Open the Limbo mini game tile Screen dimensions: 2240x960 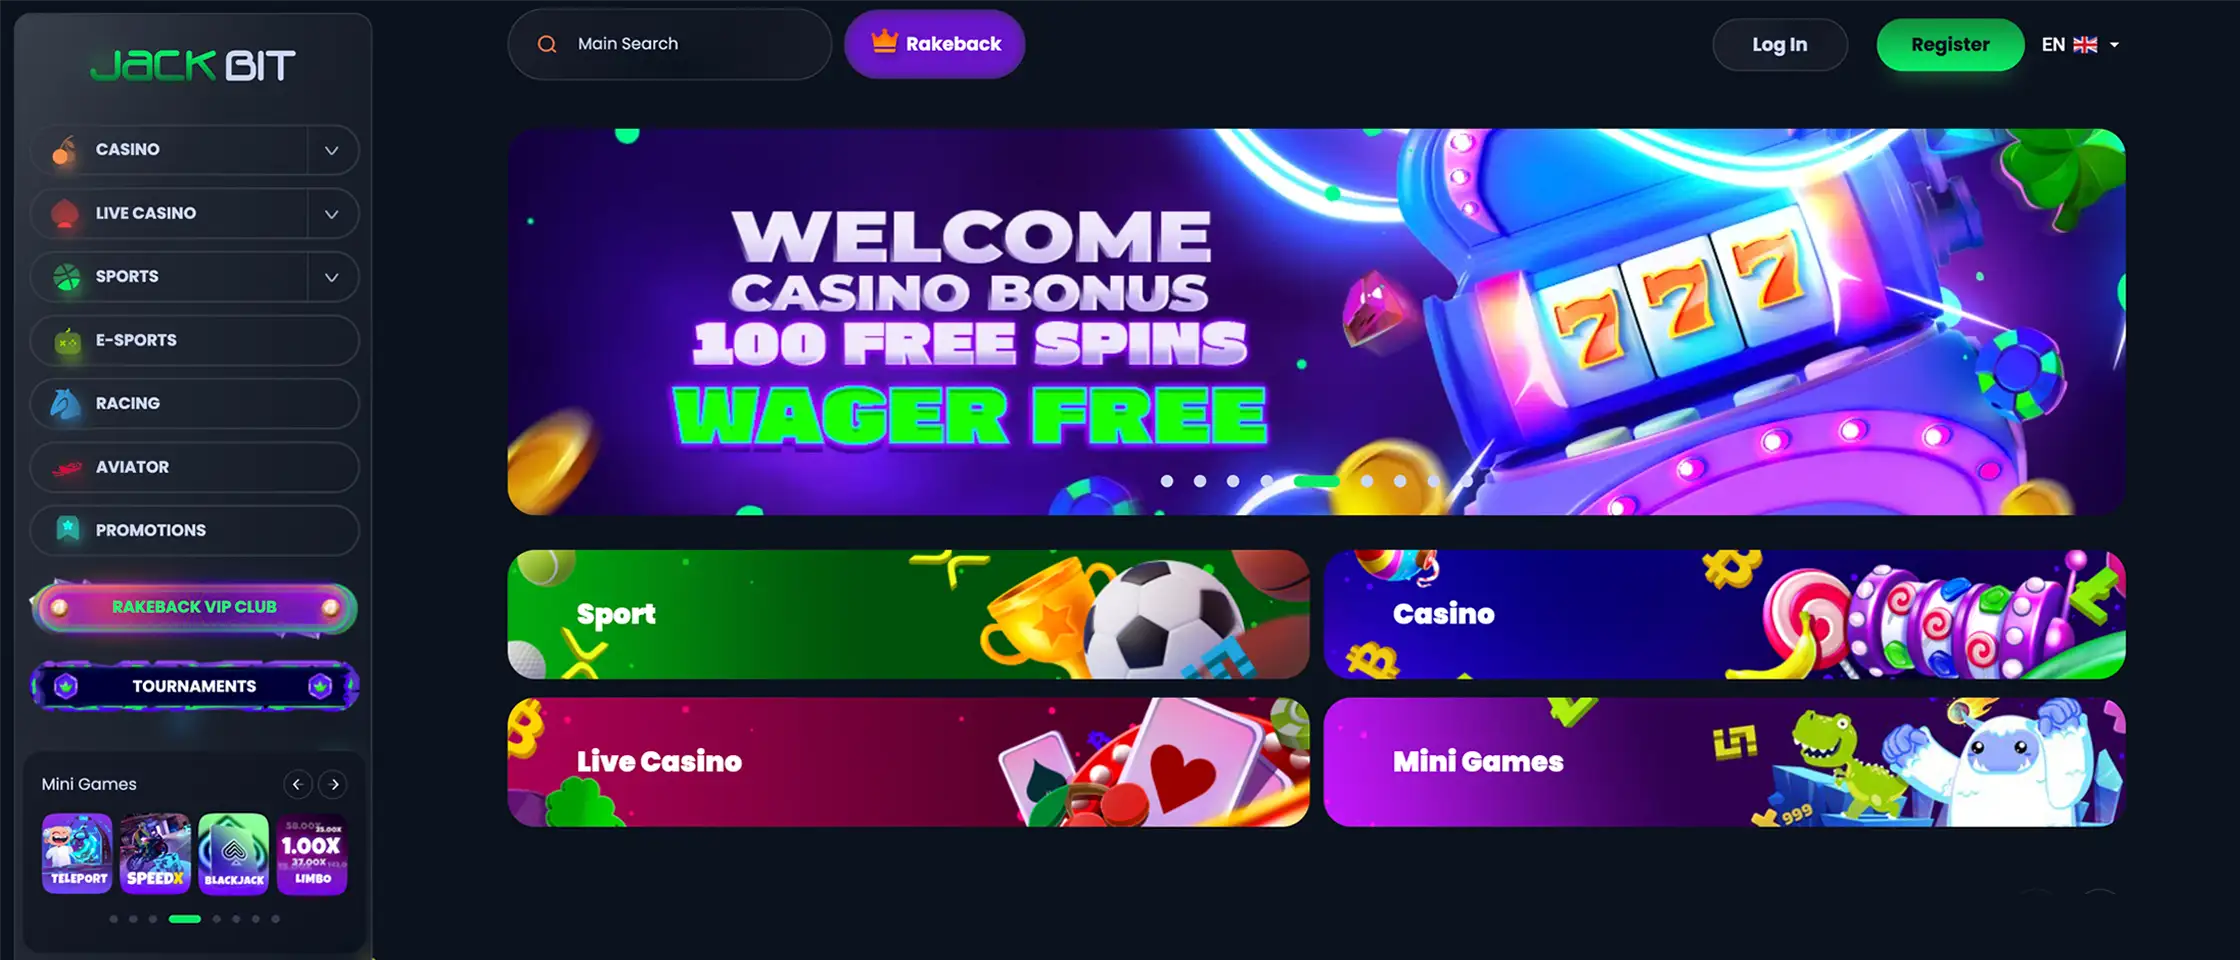[x=312, y=853]
